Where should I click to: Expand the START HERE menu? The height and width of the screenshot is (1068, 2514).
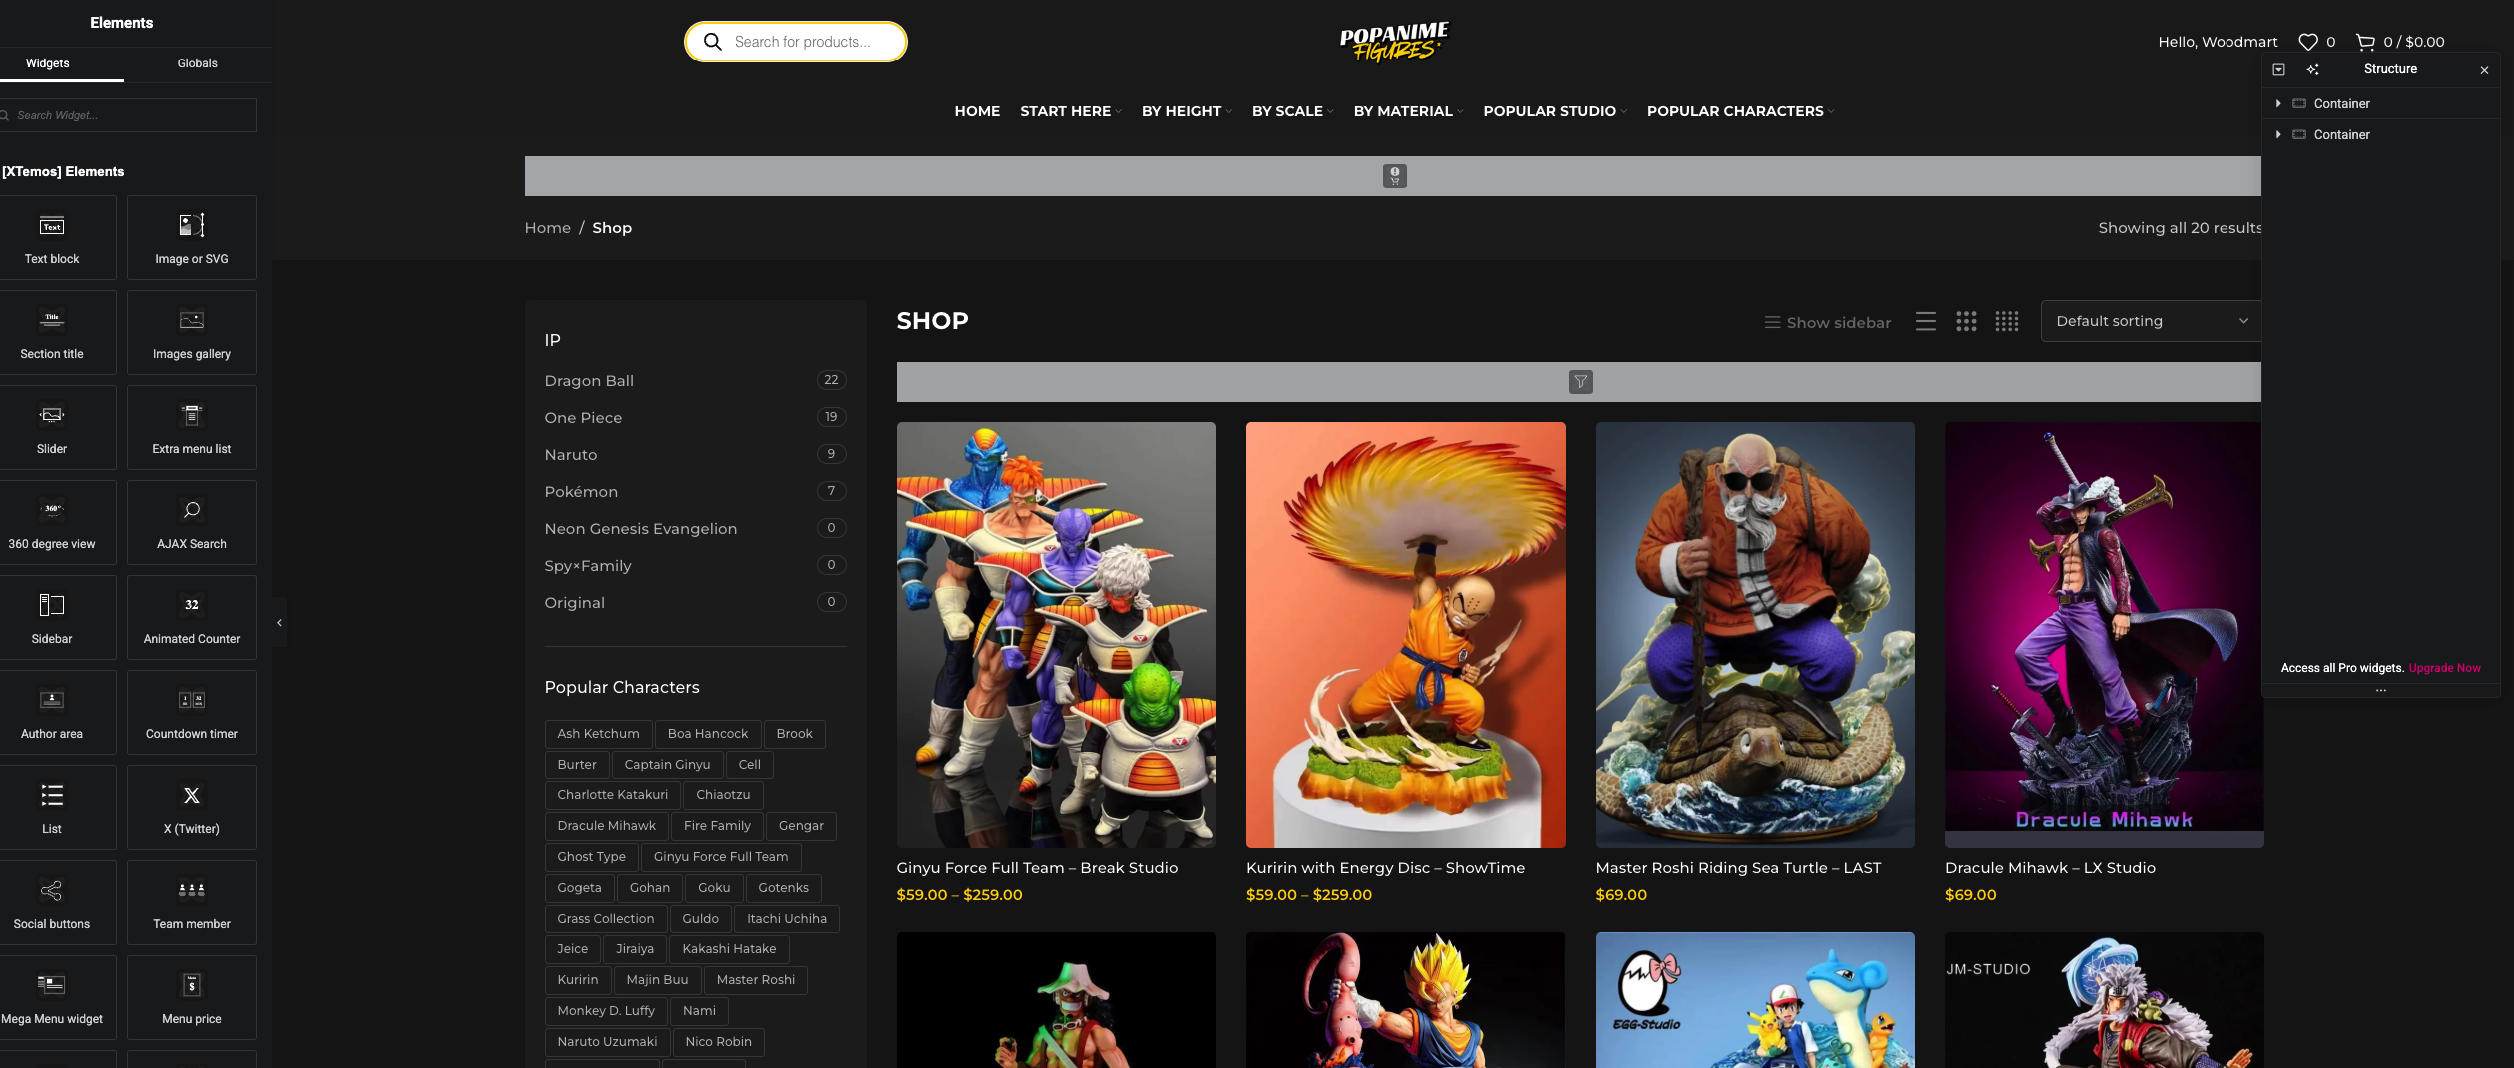pyautogui.click(x=1071, y=111)
